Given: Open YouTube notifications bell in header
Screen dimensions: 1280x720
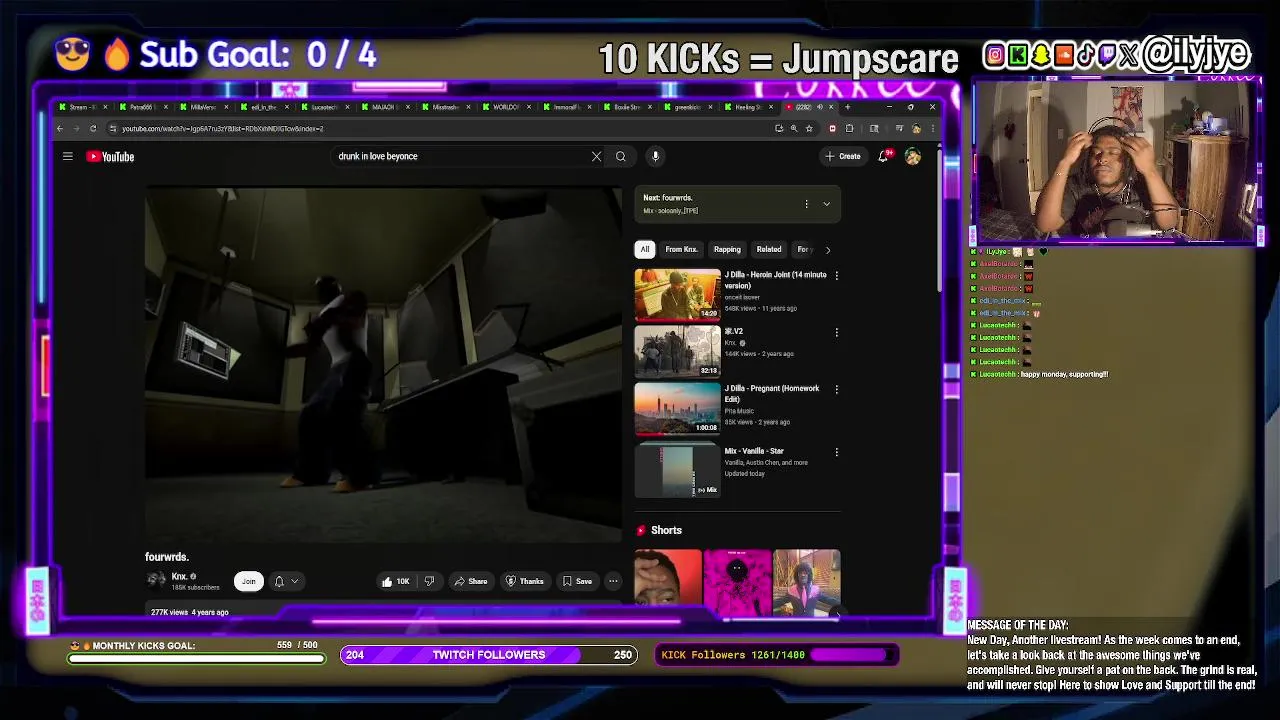Looking at the screenshot, I should 883,156.
